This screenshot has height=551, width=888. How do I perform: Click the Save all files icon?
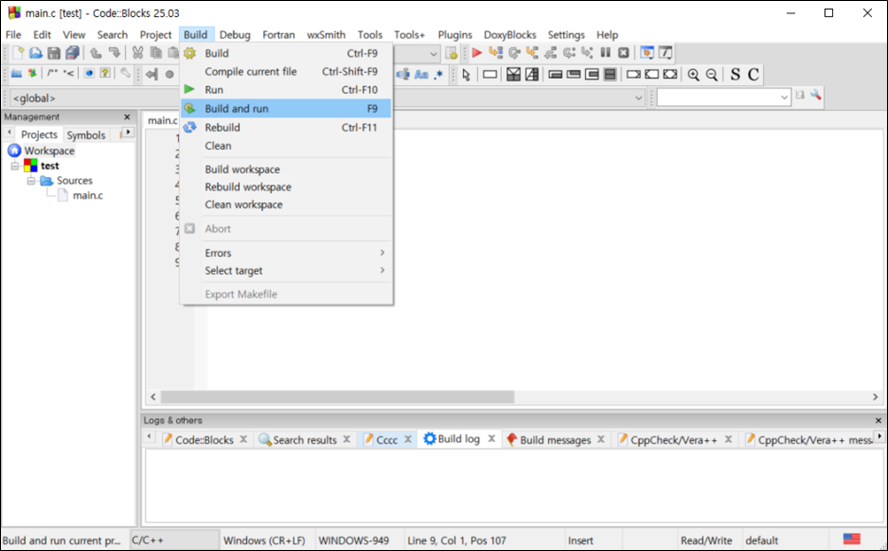pyautogui.click(x=72, y=53)
